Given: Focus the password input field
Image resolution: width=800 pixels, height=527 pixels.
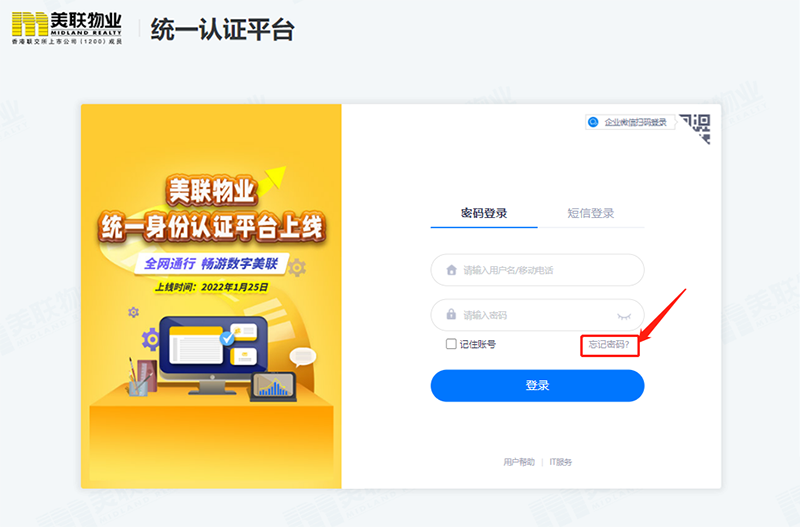Looking at the screenshot, I should tap(537, 315).
